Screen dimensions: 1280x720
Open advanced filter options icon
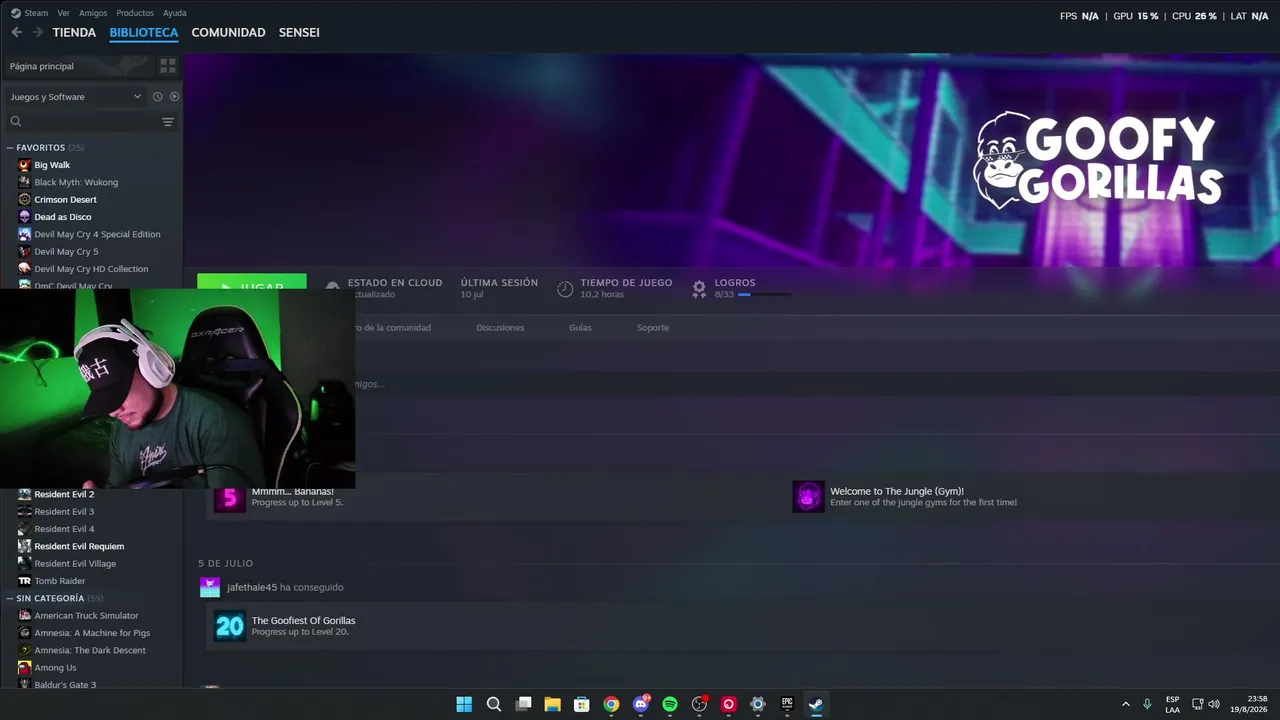[x=168, y=122]
